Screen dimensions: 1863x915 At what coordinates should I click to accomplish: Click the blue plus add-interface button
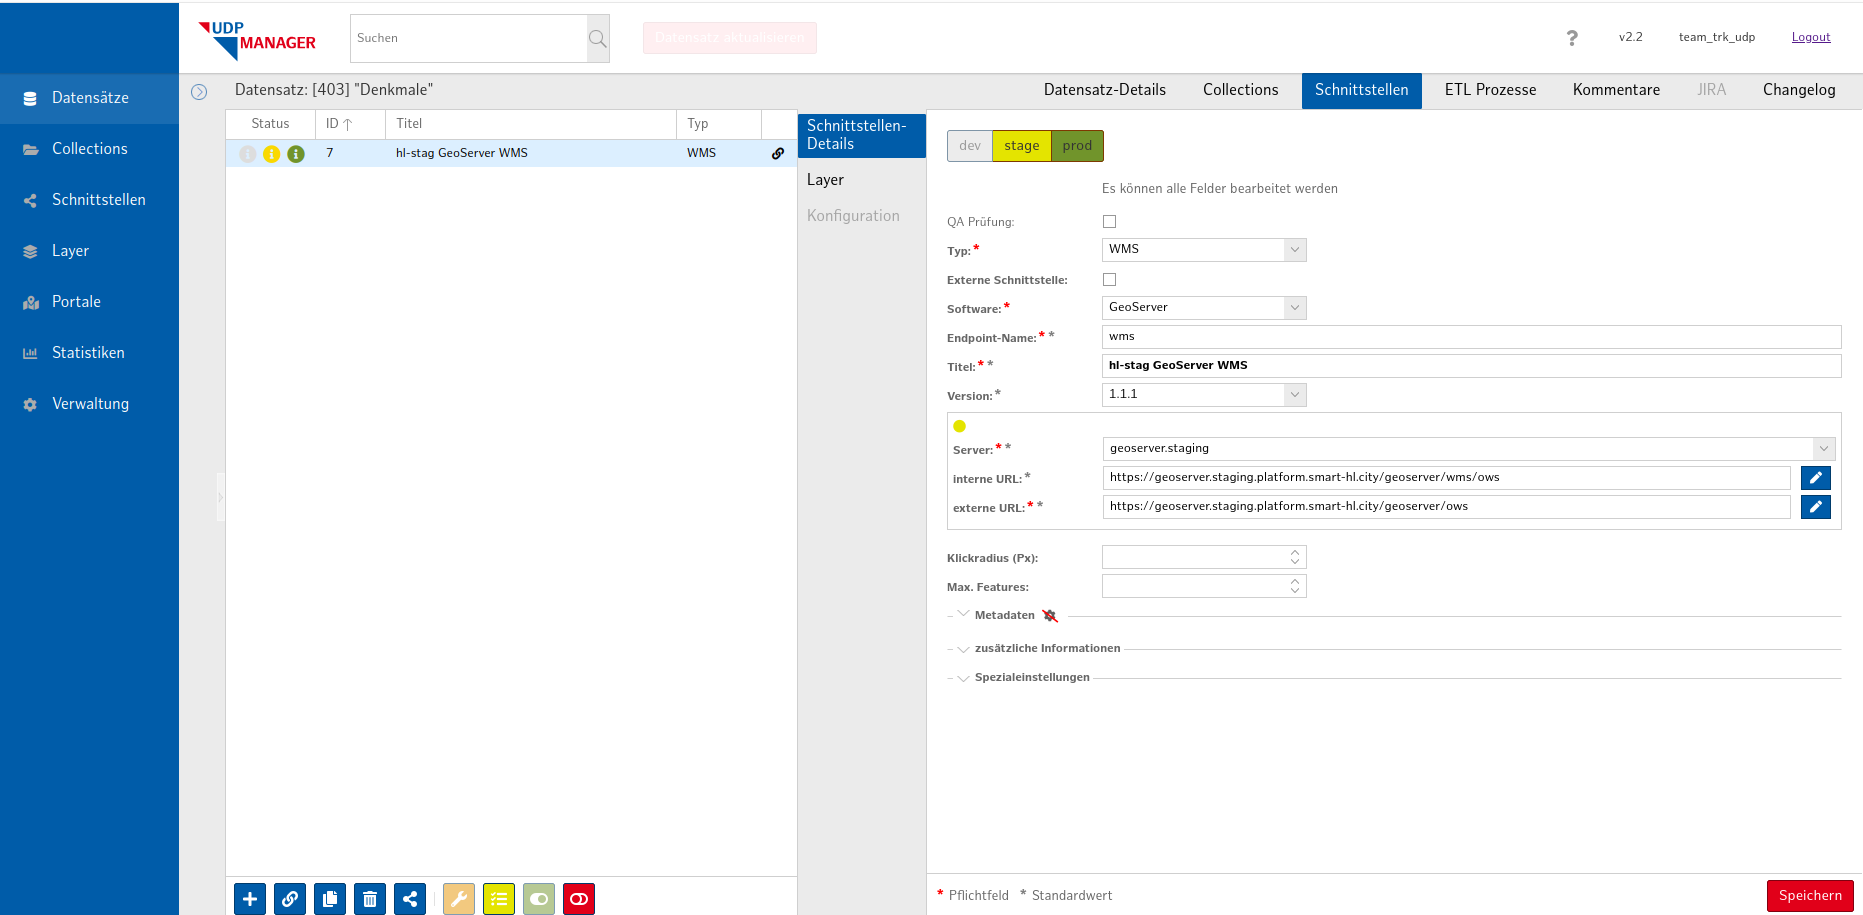click(250, 899)
